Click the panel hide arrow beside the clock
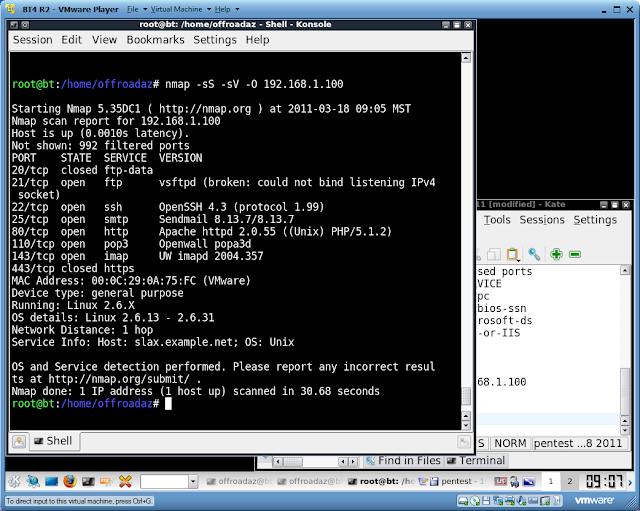The image size is (640, 511). click(x=630, y=482)
